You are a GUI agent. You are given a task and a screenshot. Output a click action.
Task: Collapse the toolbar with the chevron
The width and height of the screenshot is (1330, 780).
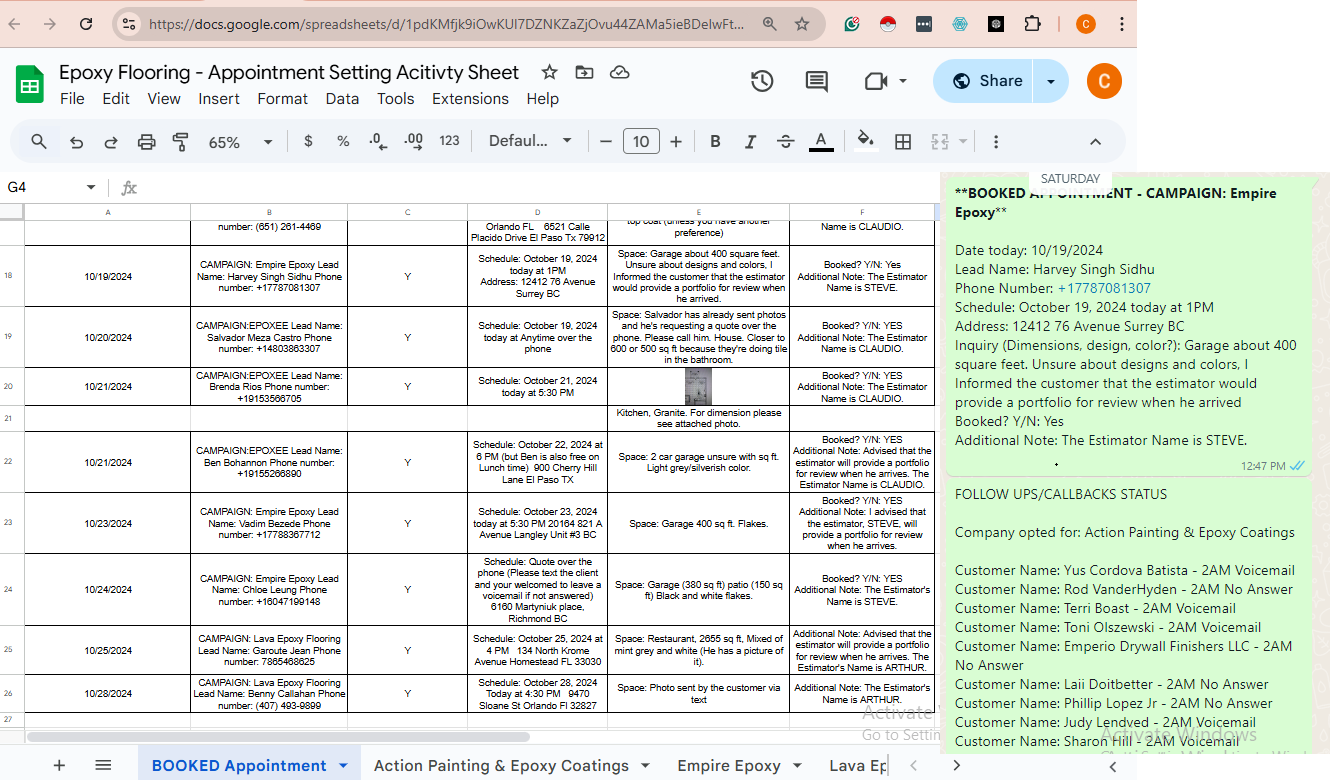pos(1095,142)
